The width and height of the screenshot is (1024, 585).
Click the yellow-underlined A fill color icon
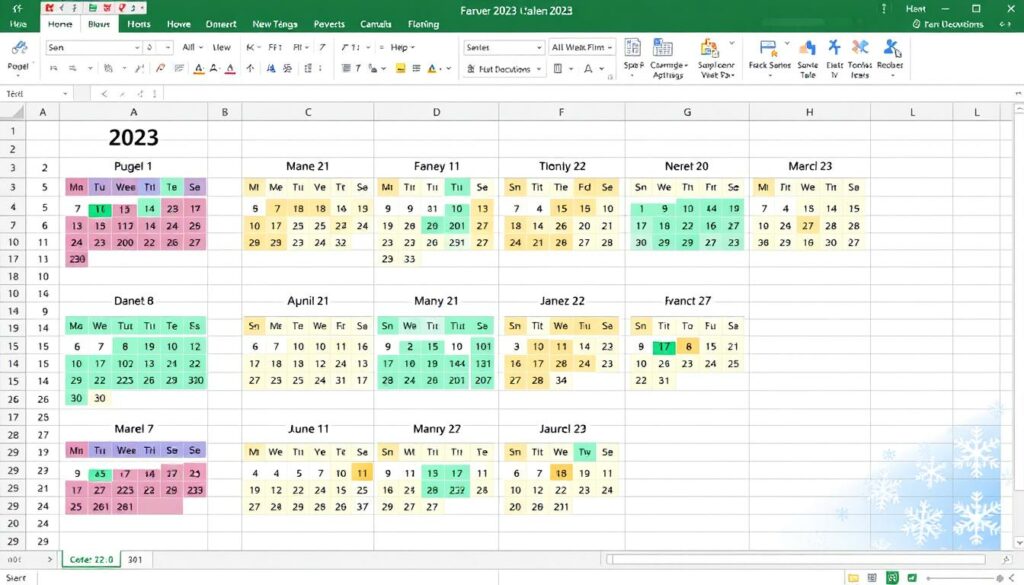tap(199, 69)
